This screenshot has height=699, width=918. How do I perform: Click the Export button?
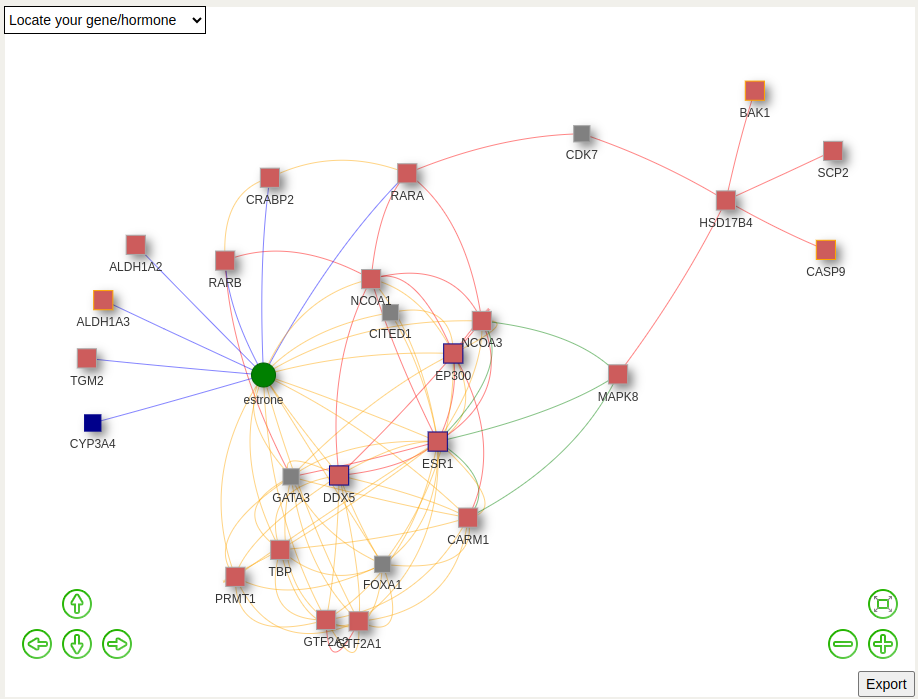(x=885, y=684)
